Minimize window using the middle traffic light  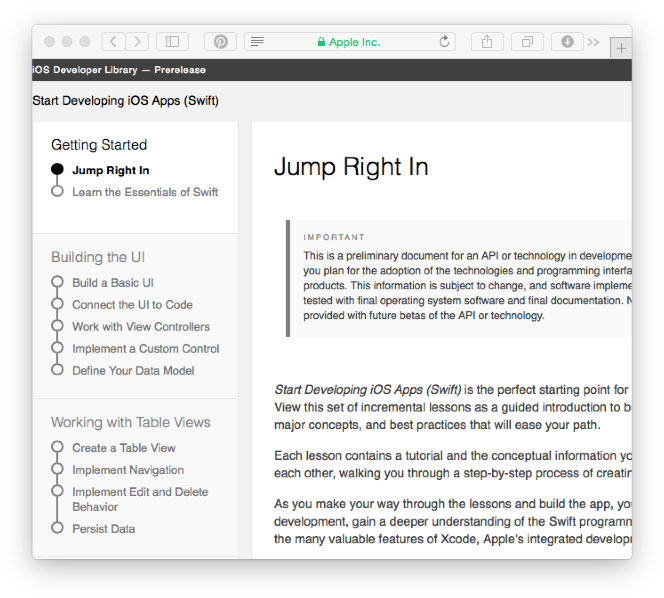67,42
